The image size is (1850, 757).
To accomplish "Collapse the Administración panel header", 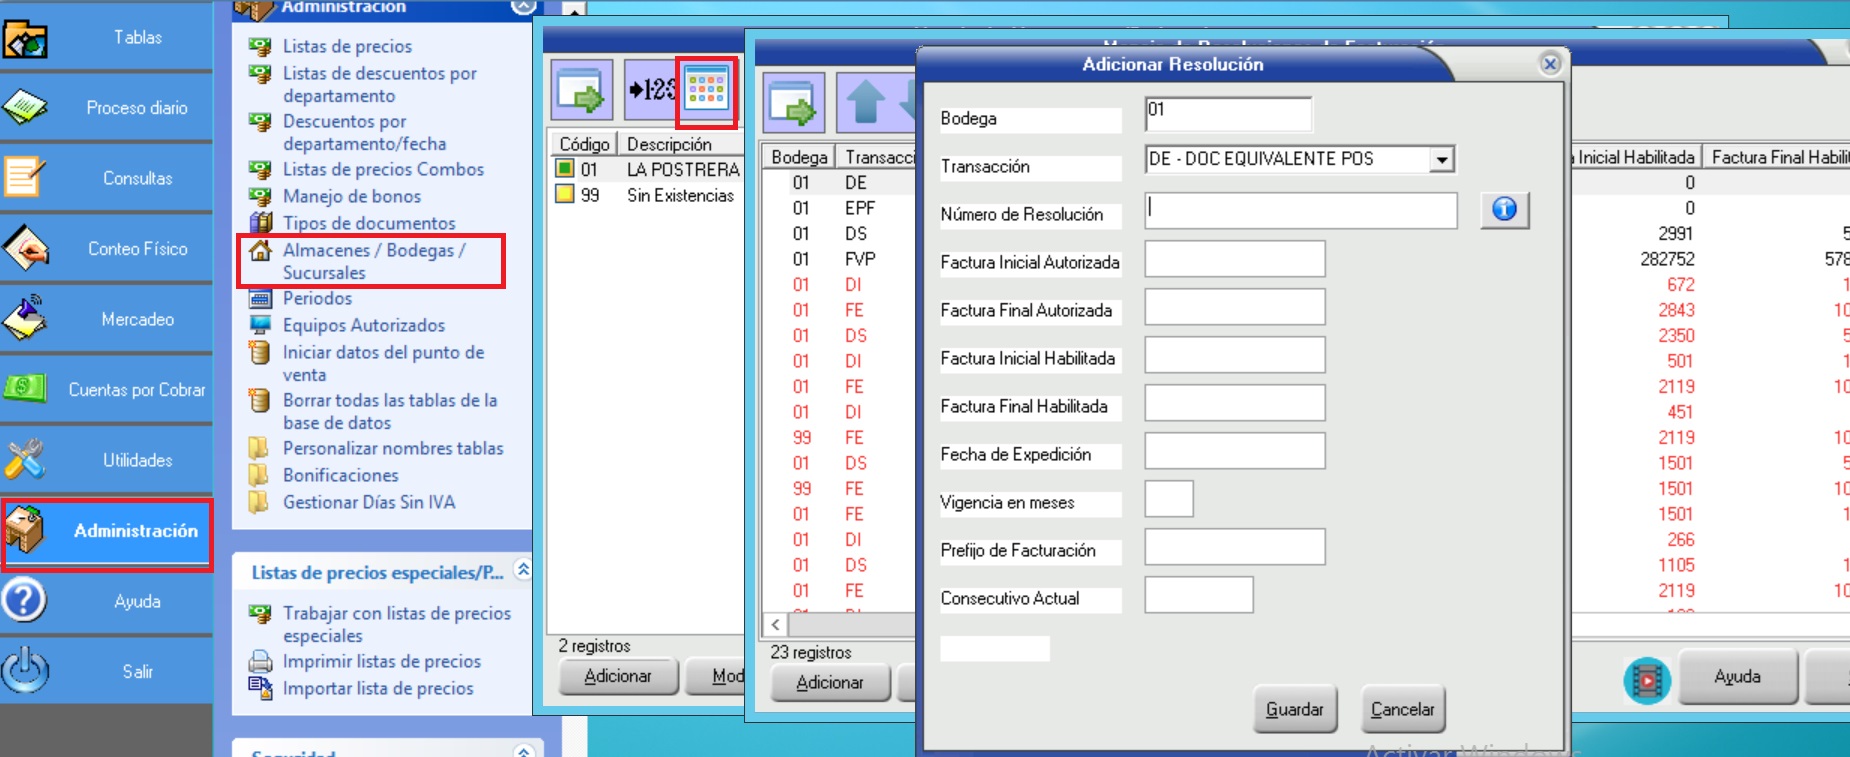I will [x=522, y=7].
